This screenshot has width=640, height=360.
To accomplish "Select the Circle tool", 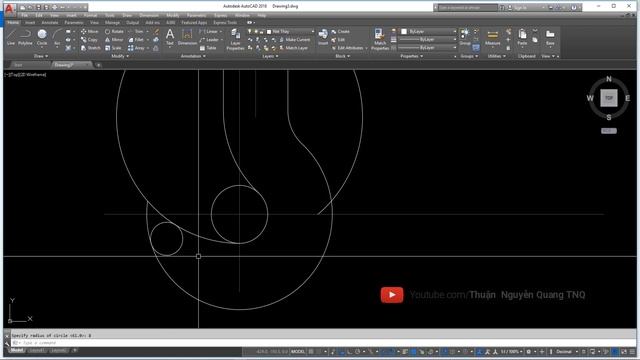I will (x=42, y=37).
